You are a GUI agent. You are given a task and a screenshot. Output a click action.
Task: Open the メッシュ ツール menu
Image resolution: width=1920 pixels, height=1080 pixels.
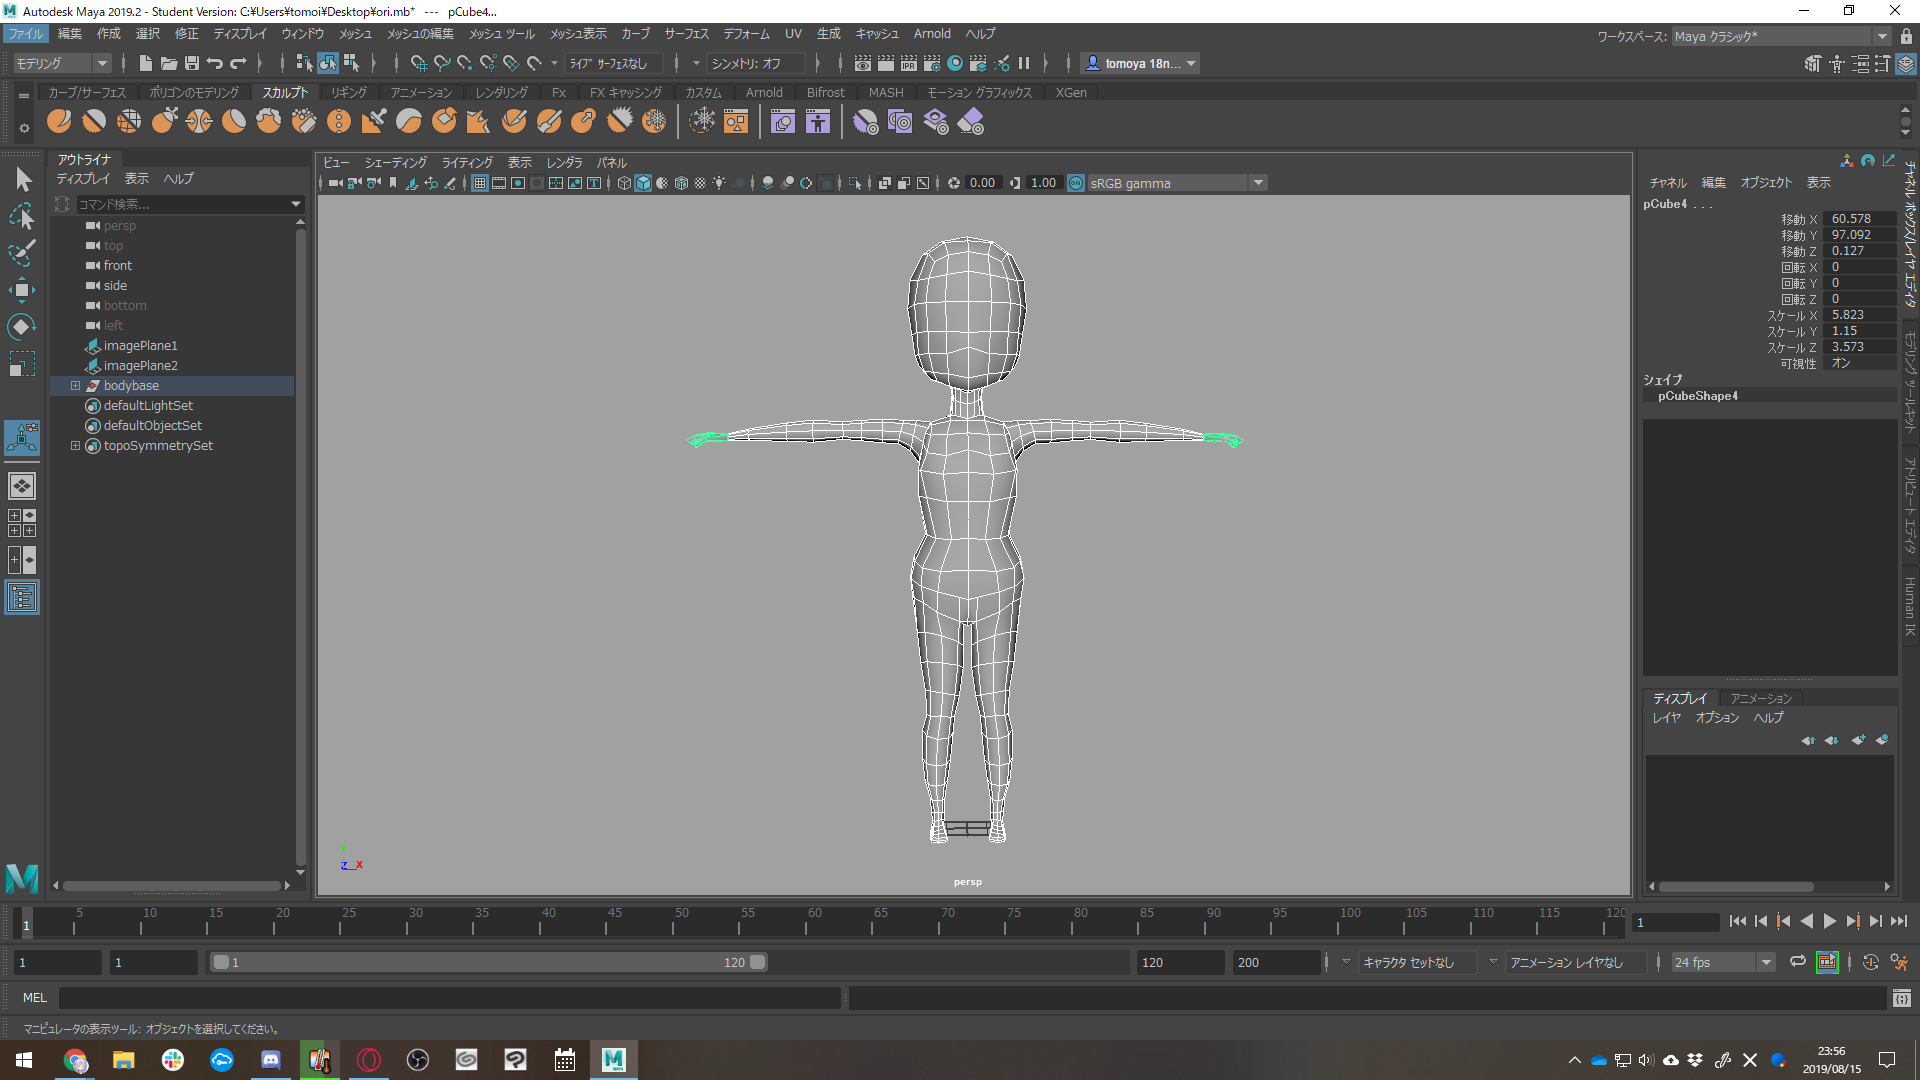pyautogui.click(x=502, y=34)
